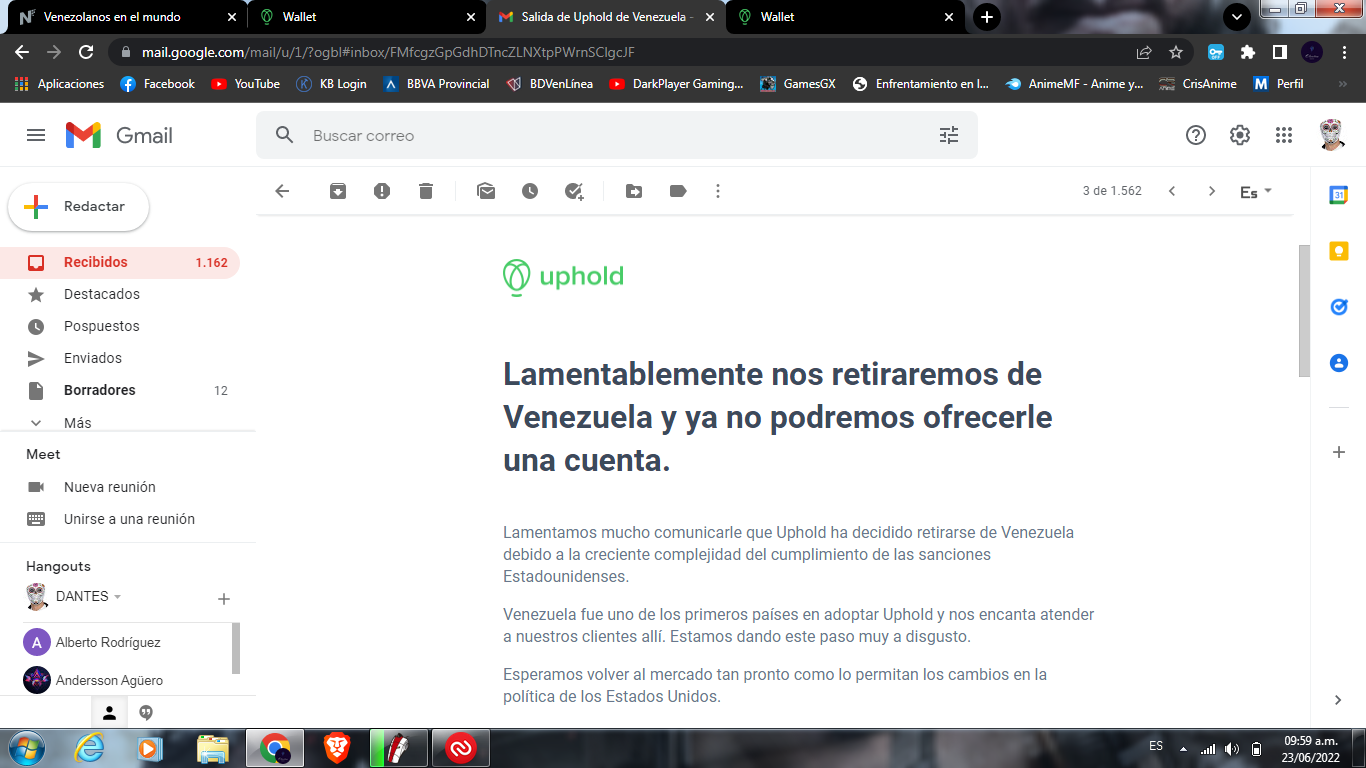Report this email as spam
This screenshot has width=1366, height=768.
pos(382,191)
